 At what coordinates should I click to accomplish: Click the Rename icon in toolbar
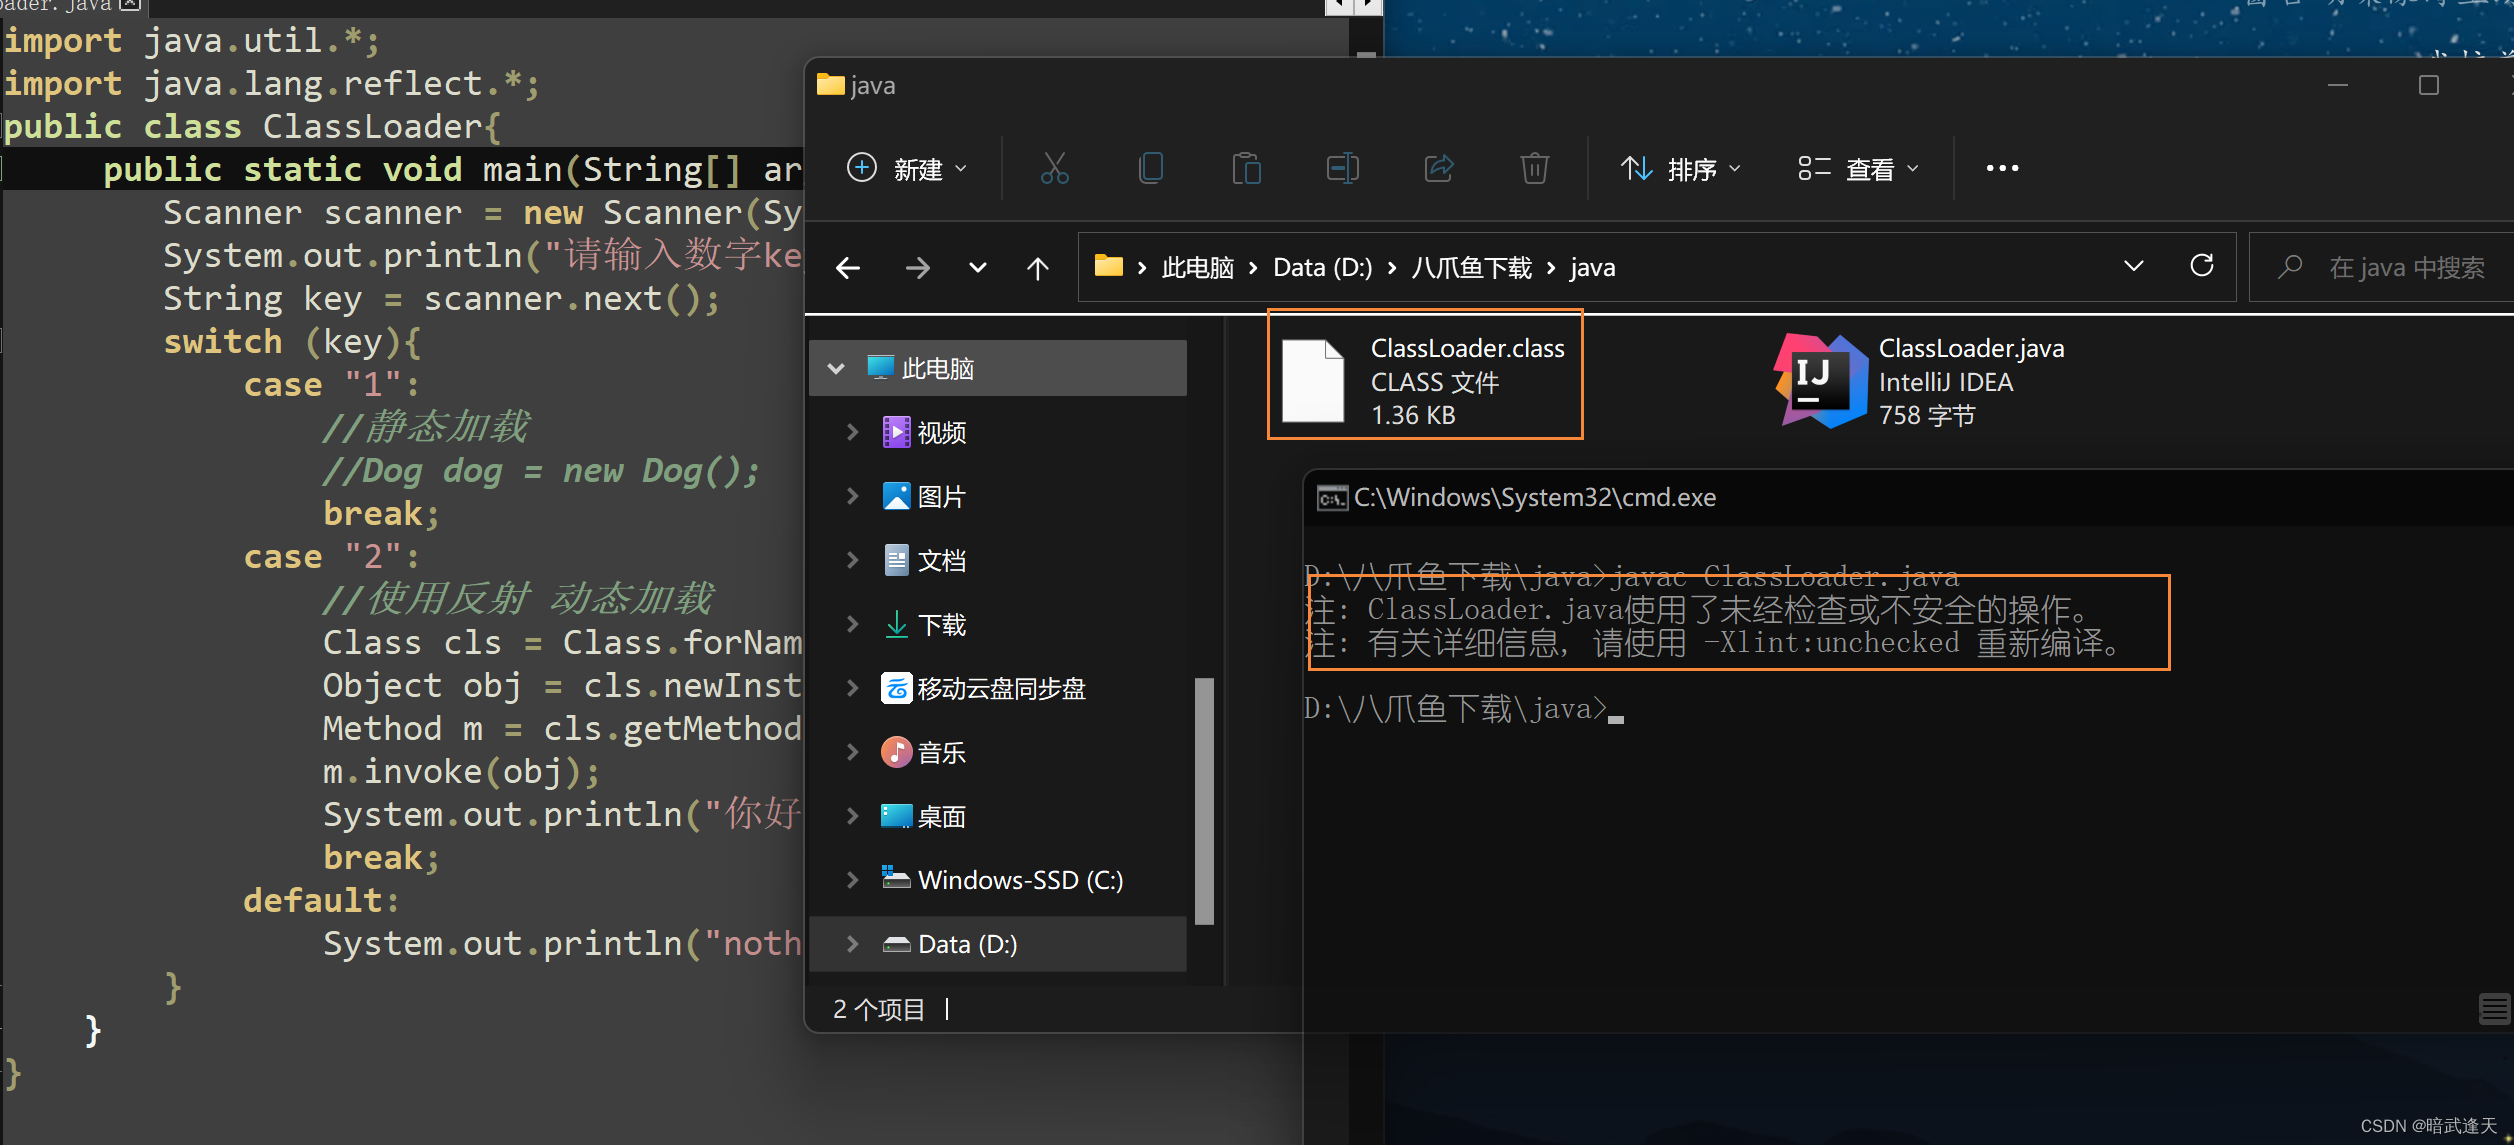click(1342, 168)
